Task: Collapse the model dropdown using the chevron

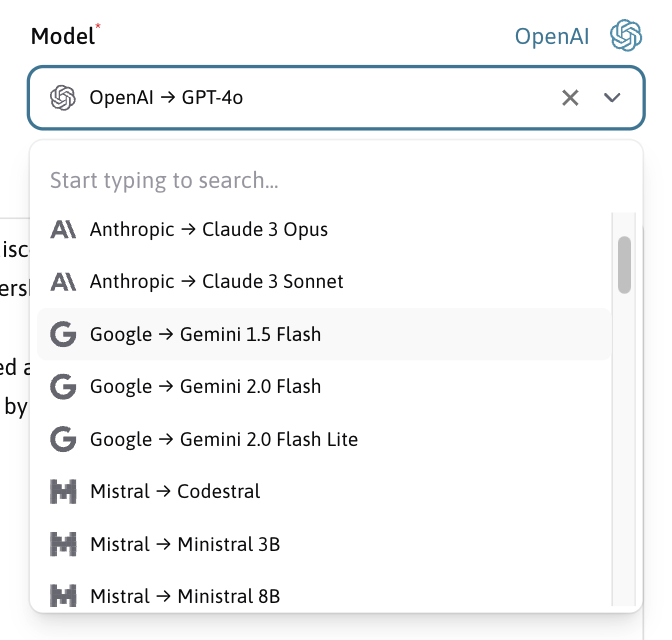Action: coord(612,98)
